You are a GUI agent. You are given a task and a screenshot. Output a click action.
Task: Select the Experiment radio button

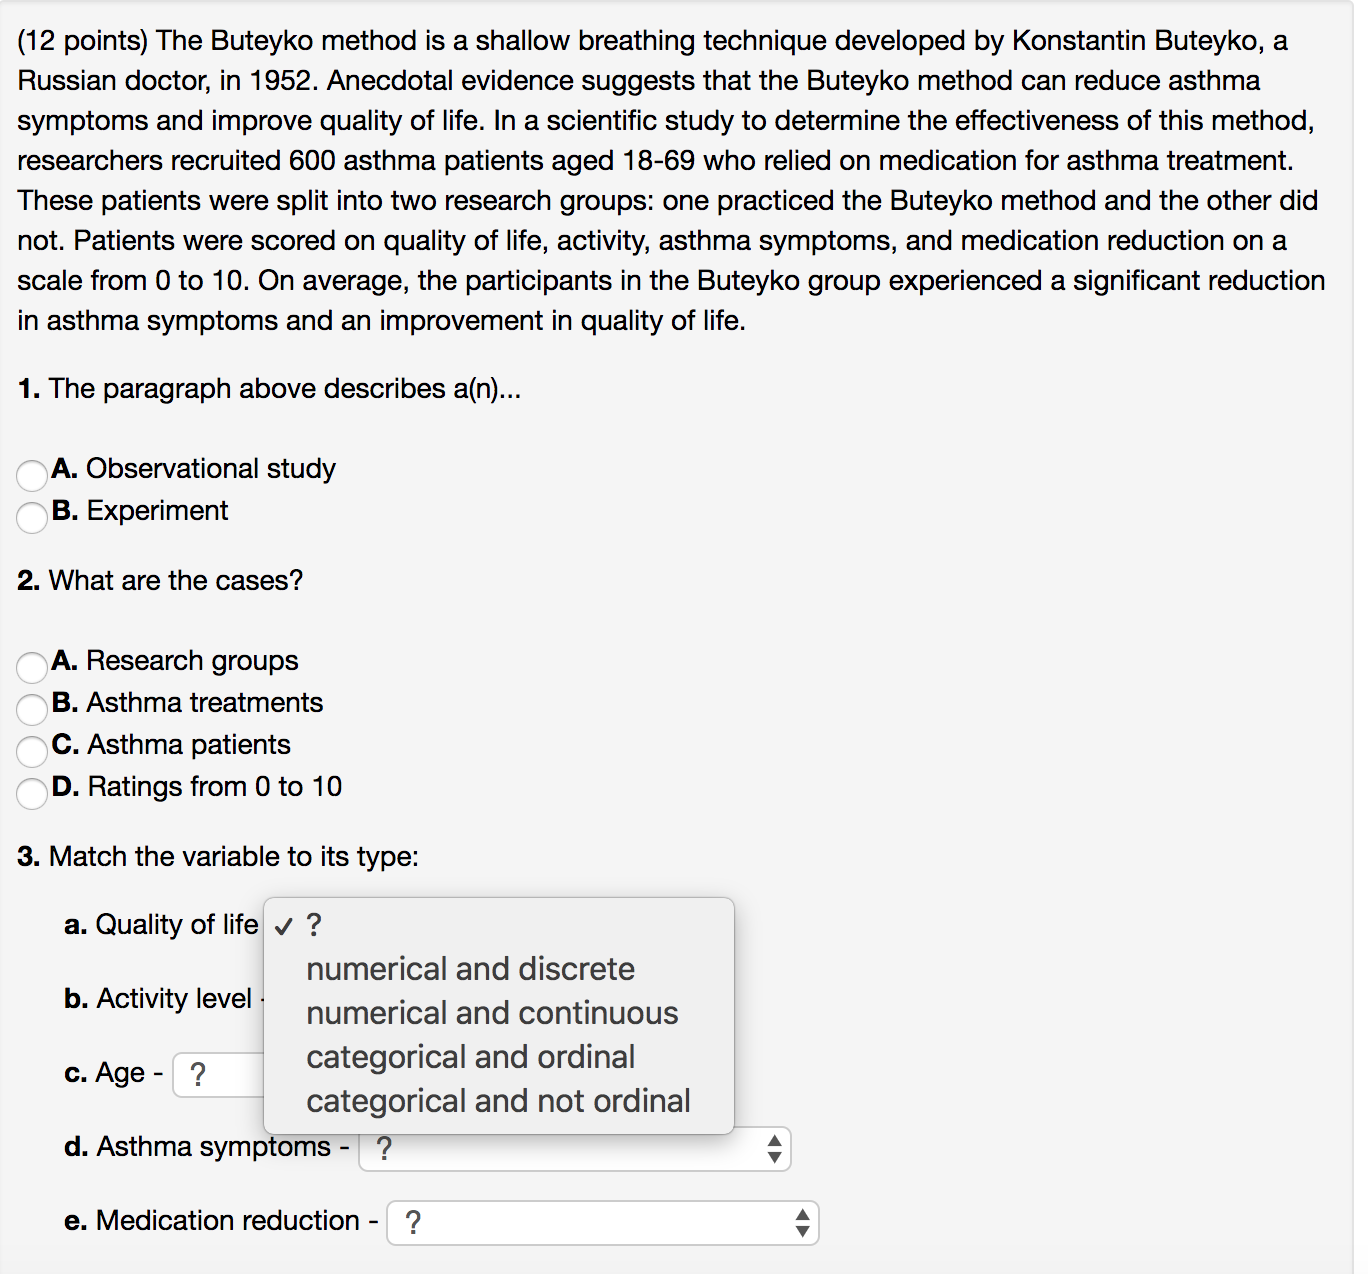pyautogui.click(x=32, y=517)
